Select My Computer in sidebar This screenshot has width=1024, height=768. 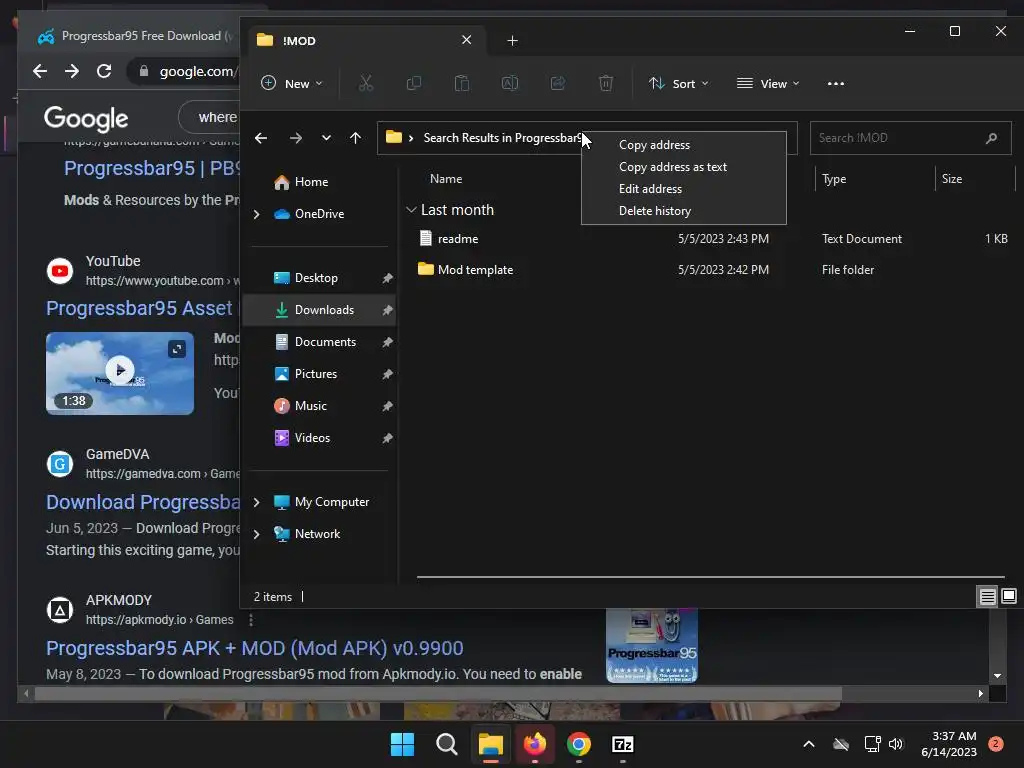click(x=332, y=502)
